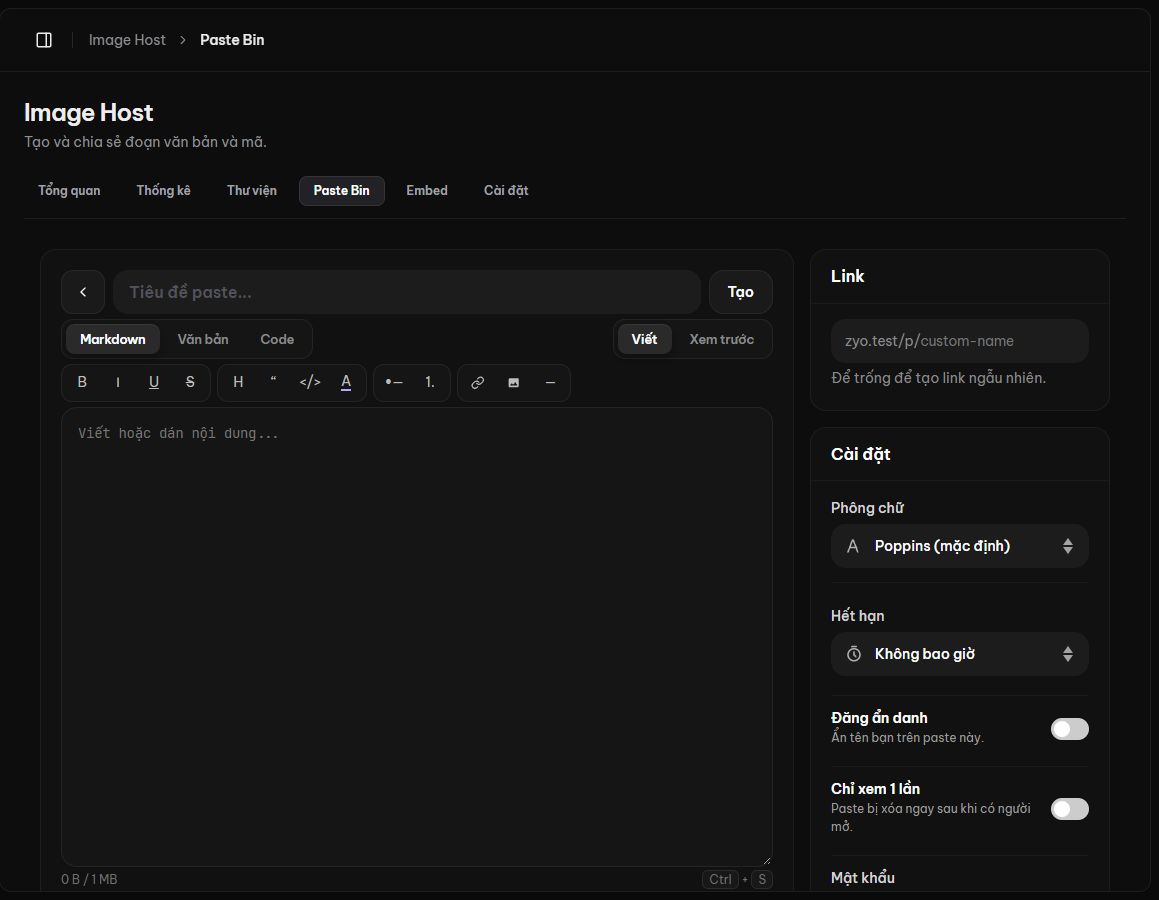
Task: Apply bold formatting
Action: 82,382
